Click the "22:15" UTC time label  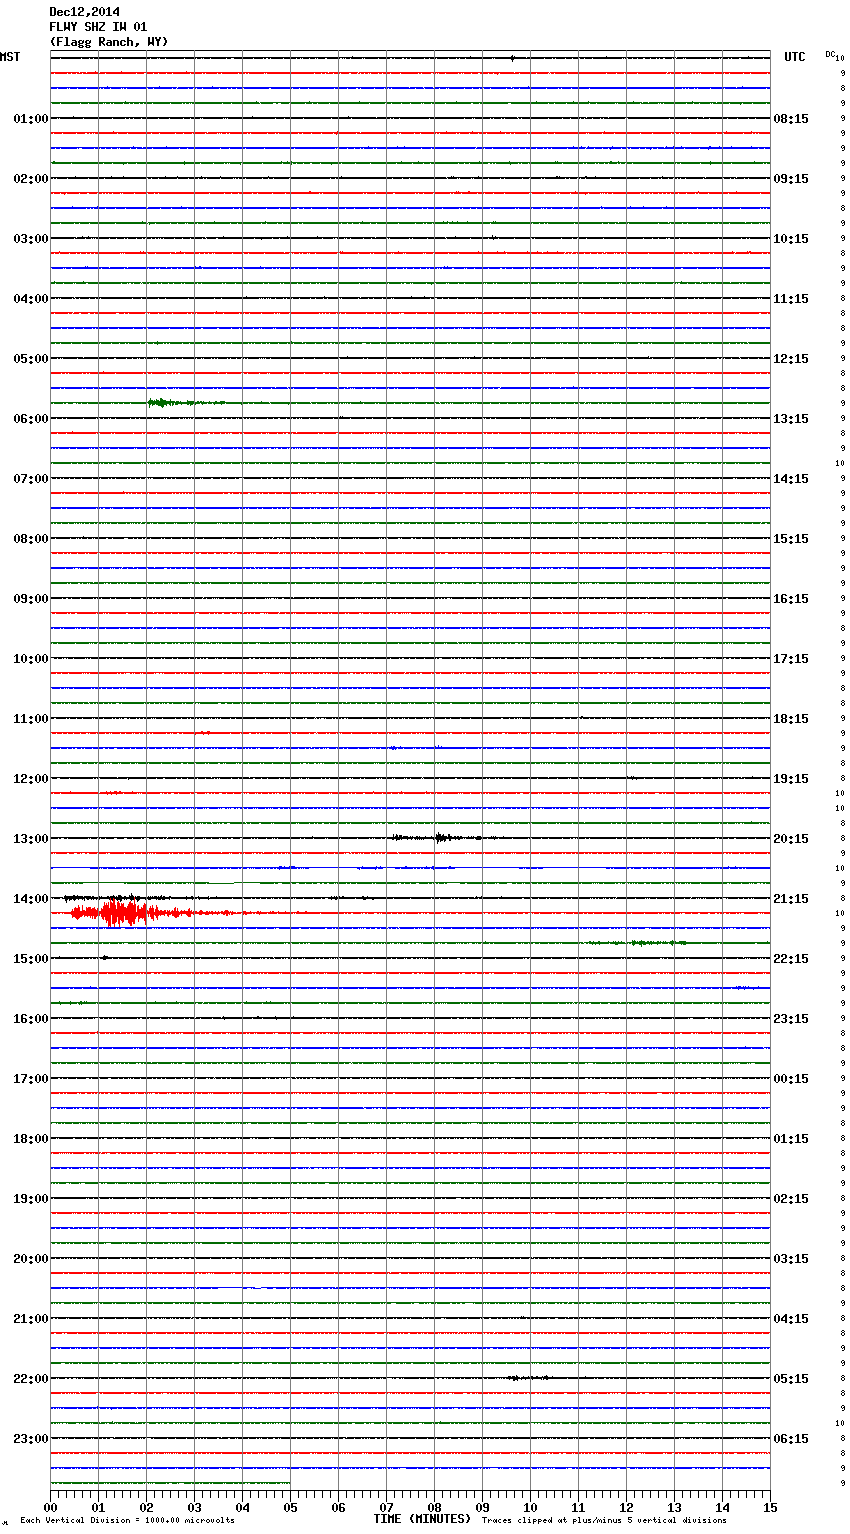click(x=791, y=959)
